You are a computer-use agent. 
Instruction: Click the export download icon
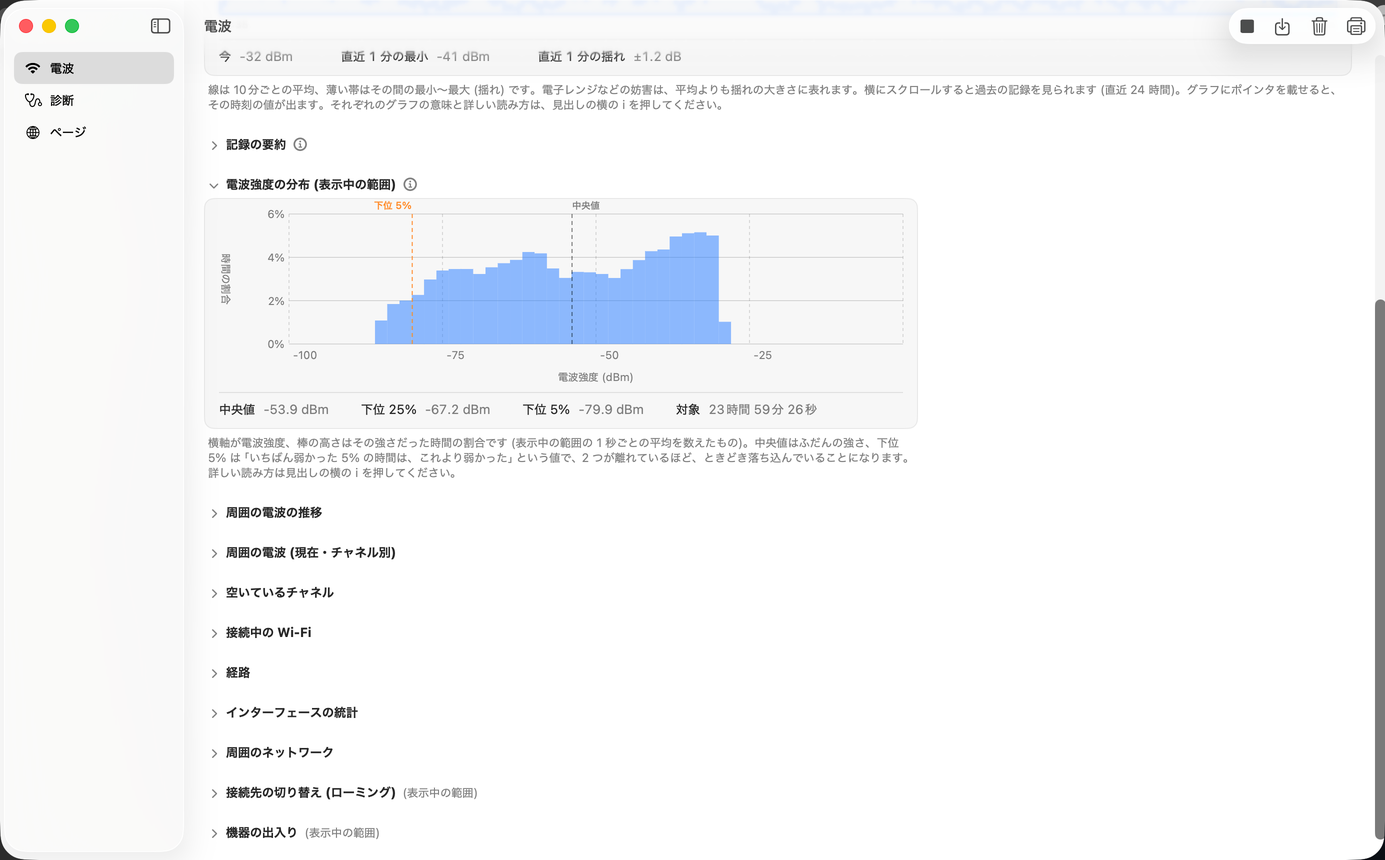point(1283,27)
